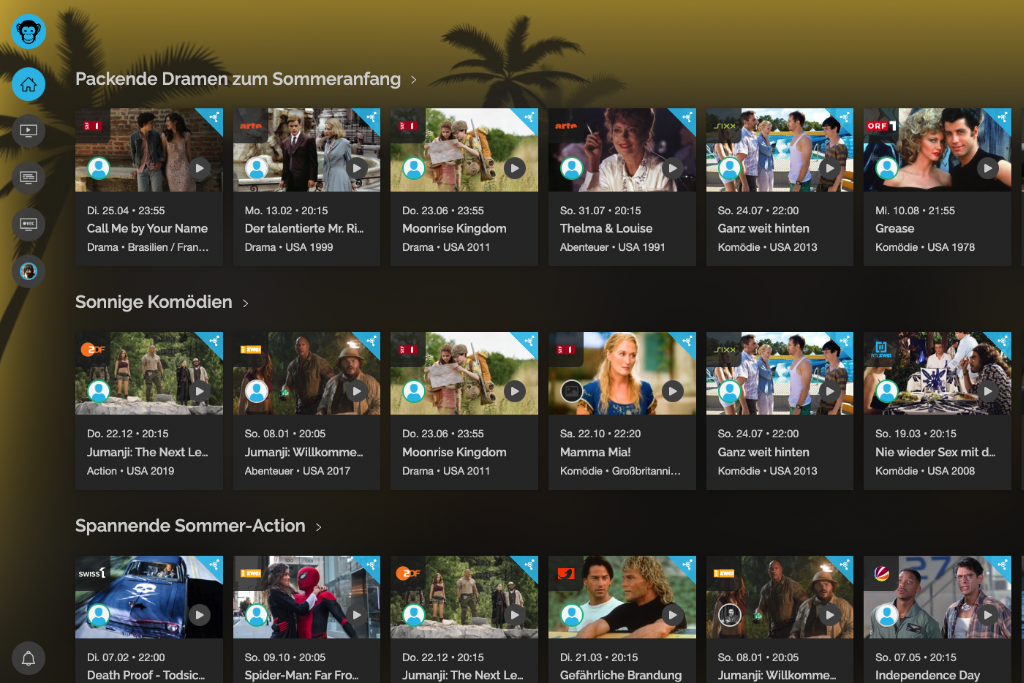This screenshot has width=1024, height=683.
Task: Click the dark badge on Mamma Mia! thumbnail
Action: coord(571,391)
